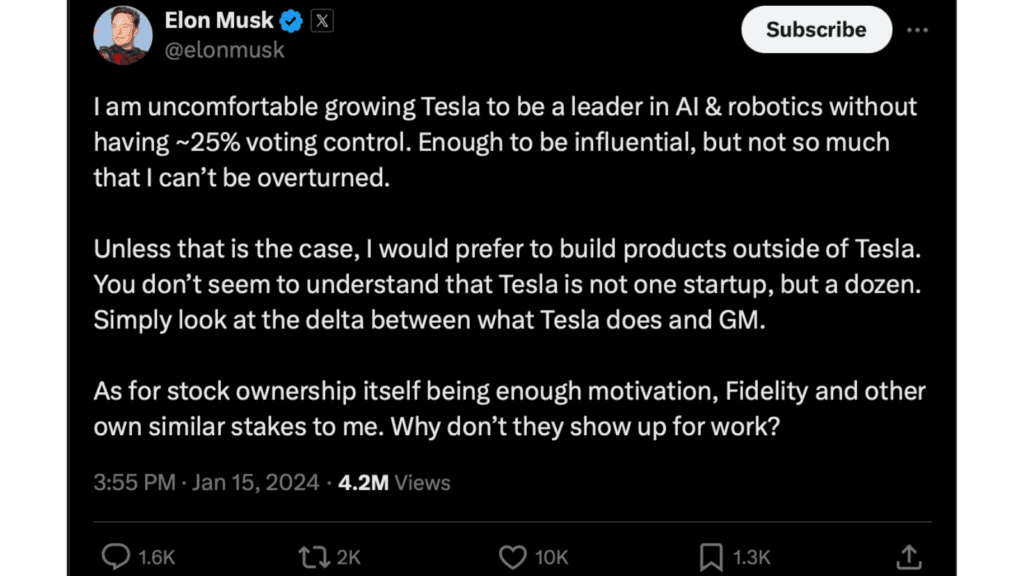Open the three-dot more options menu

coord(917,30)
